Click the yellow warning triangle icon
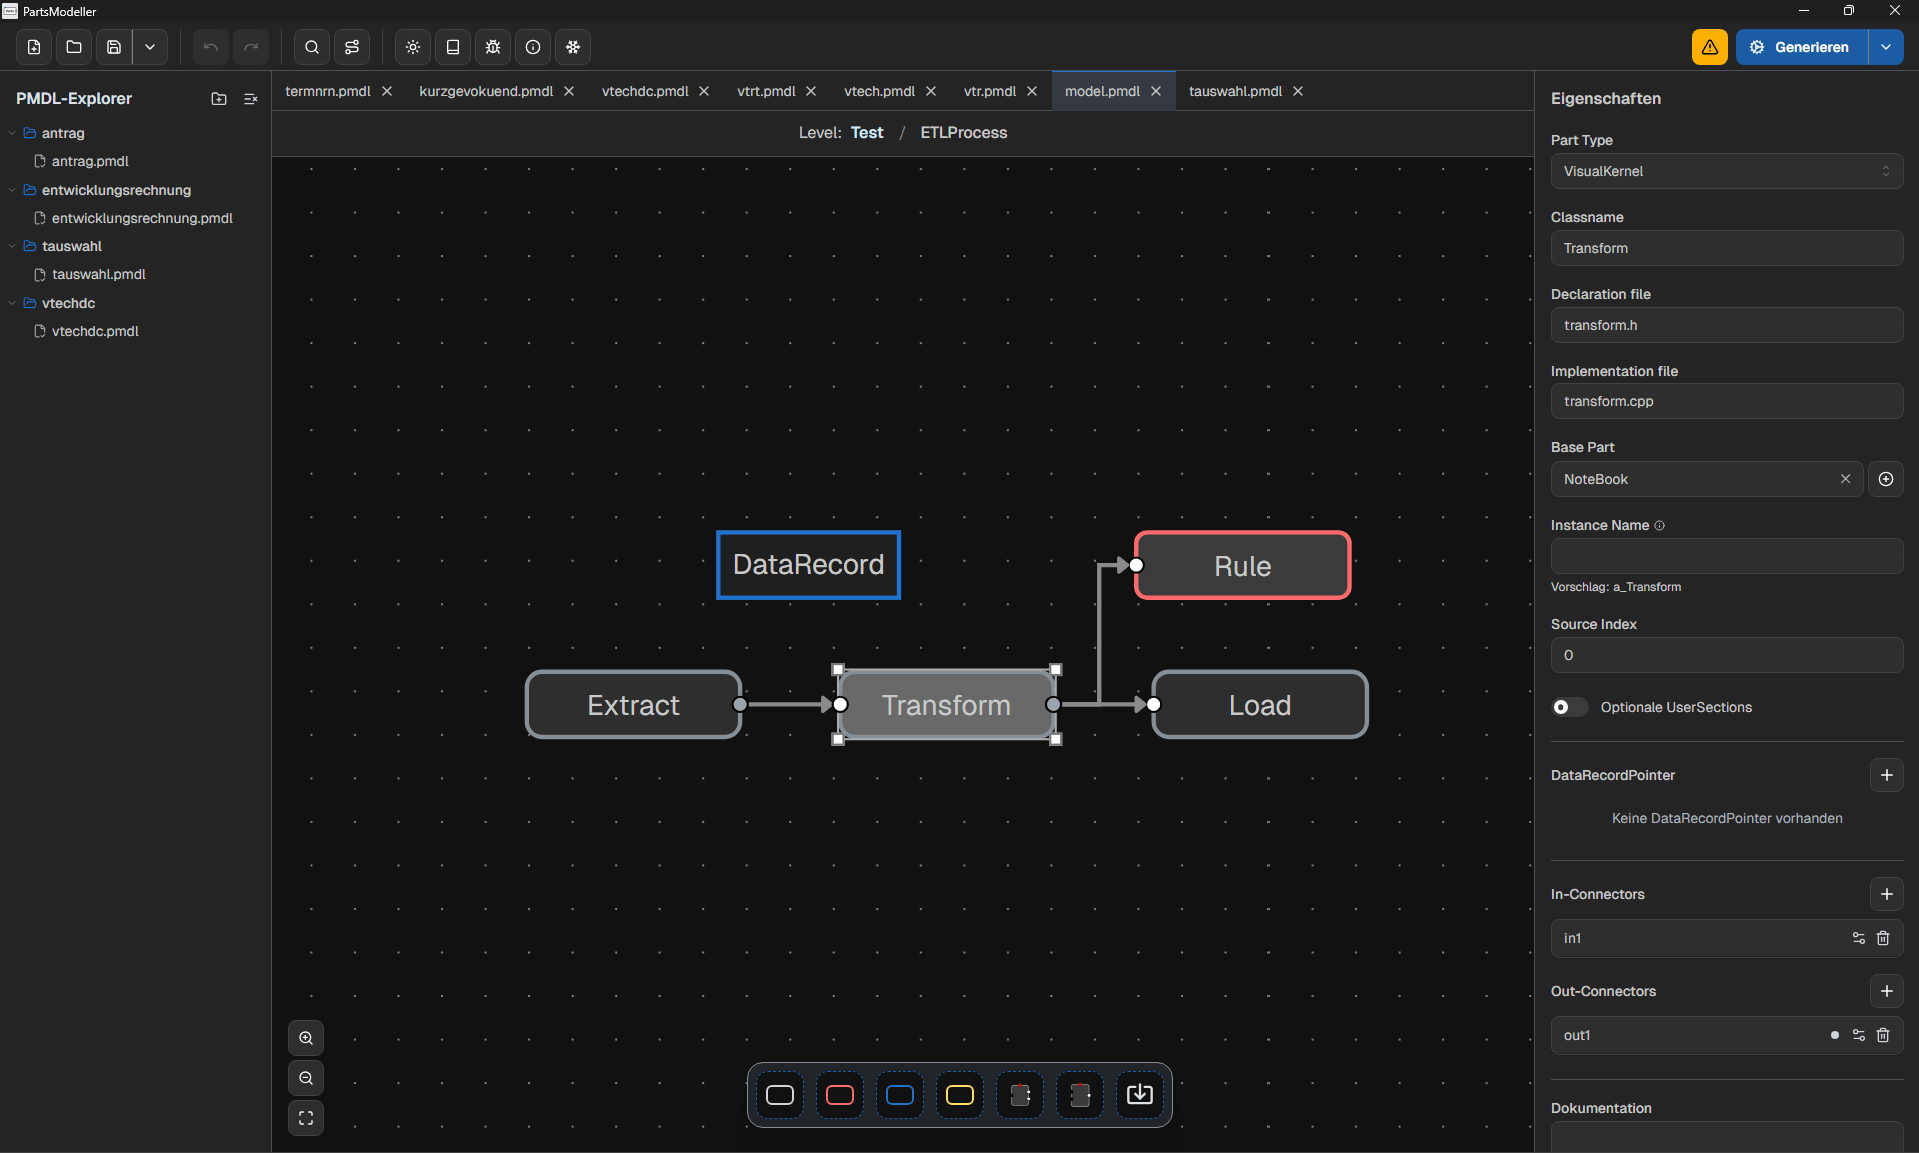 (x=1709, y=47)
